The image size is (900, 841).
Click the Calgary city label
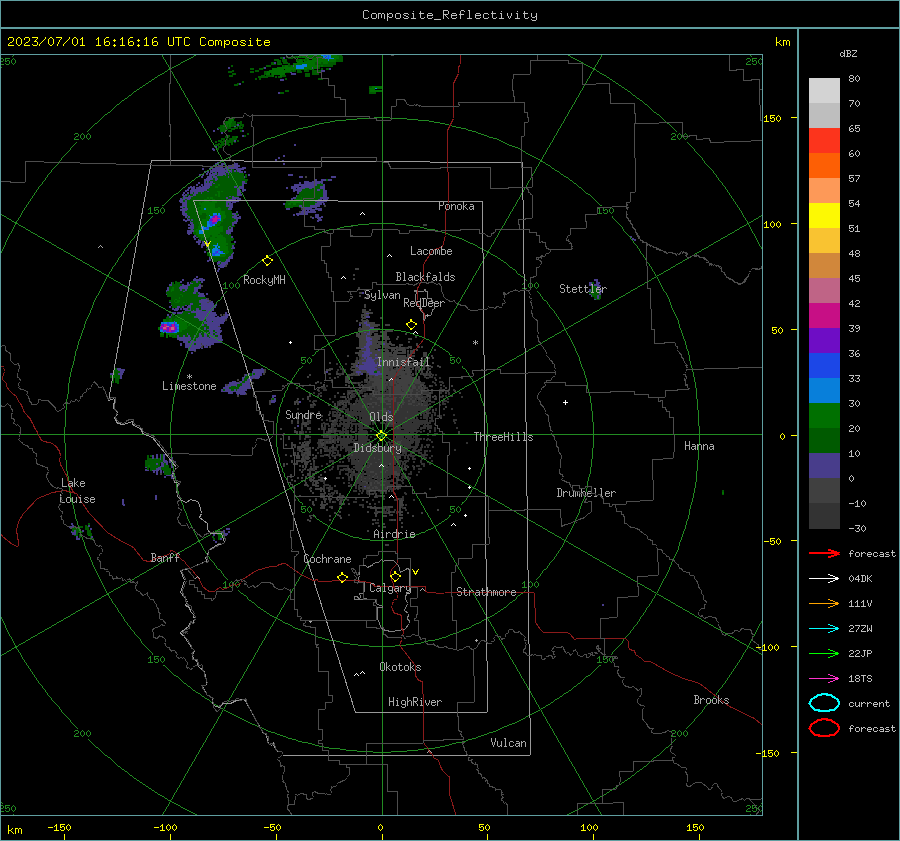coord(390,588)
